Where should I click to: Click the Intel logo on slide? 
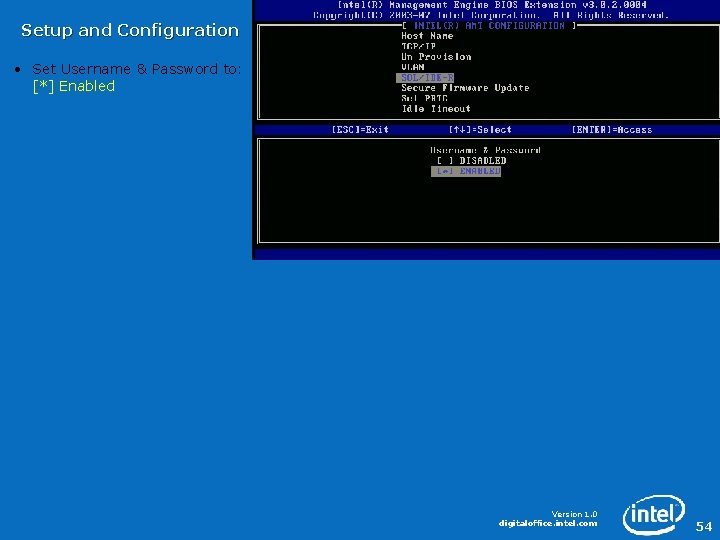tap(654, 515)
